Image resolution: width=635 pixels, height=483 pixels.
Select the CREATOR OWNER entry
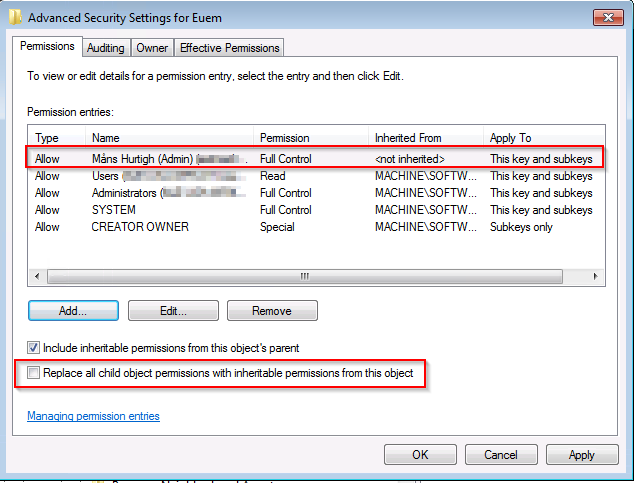point(140,227)
